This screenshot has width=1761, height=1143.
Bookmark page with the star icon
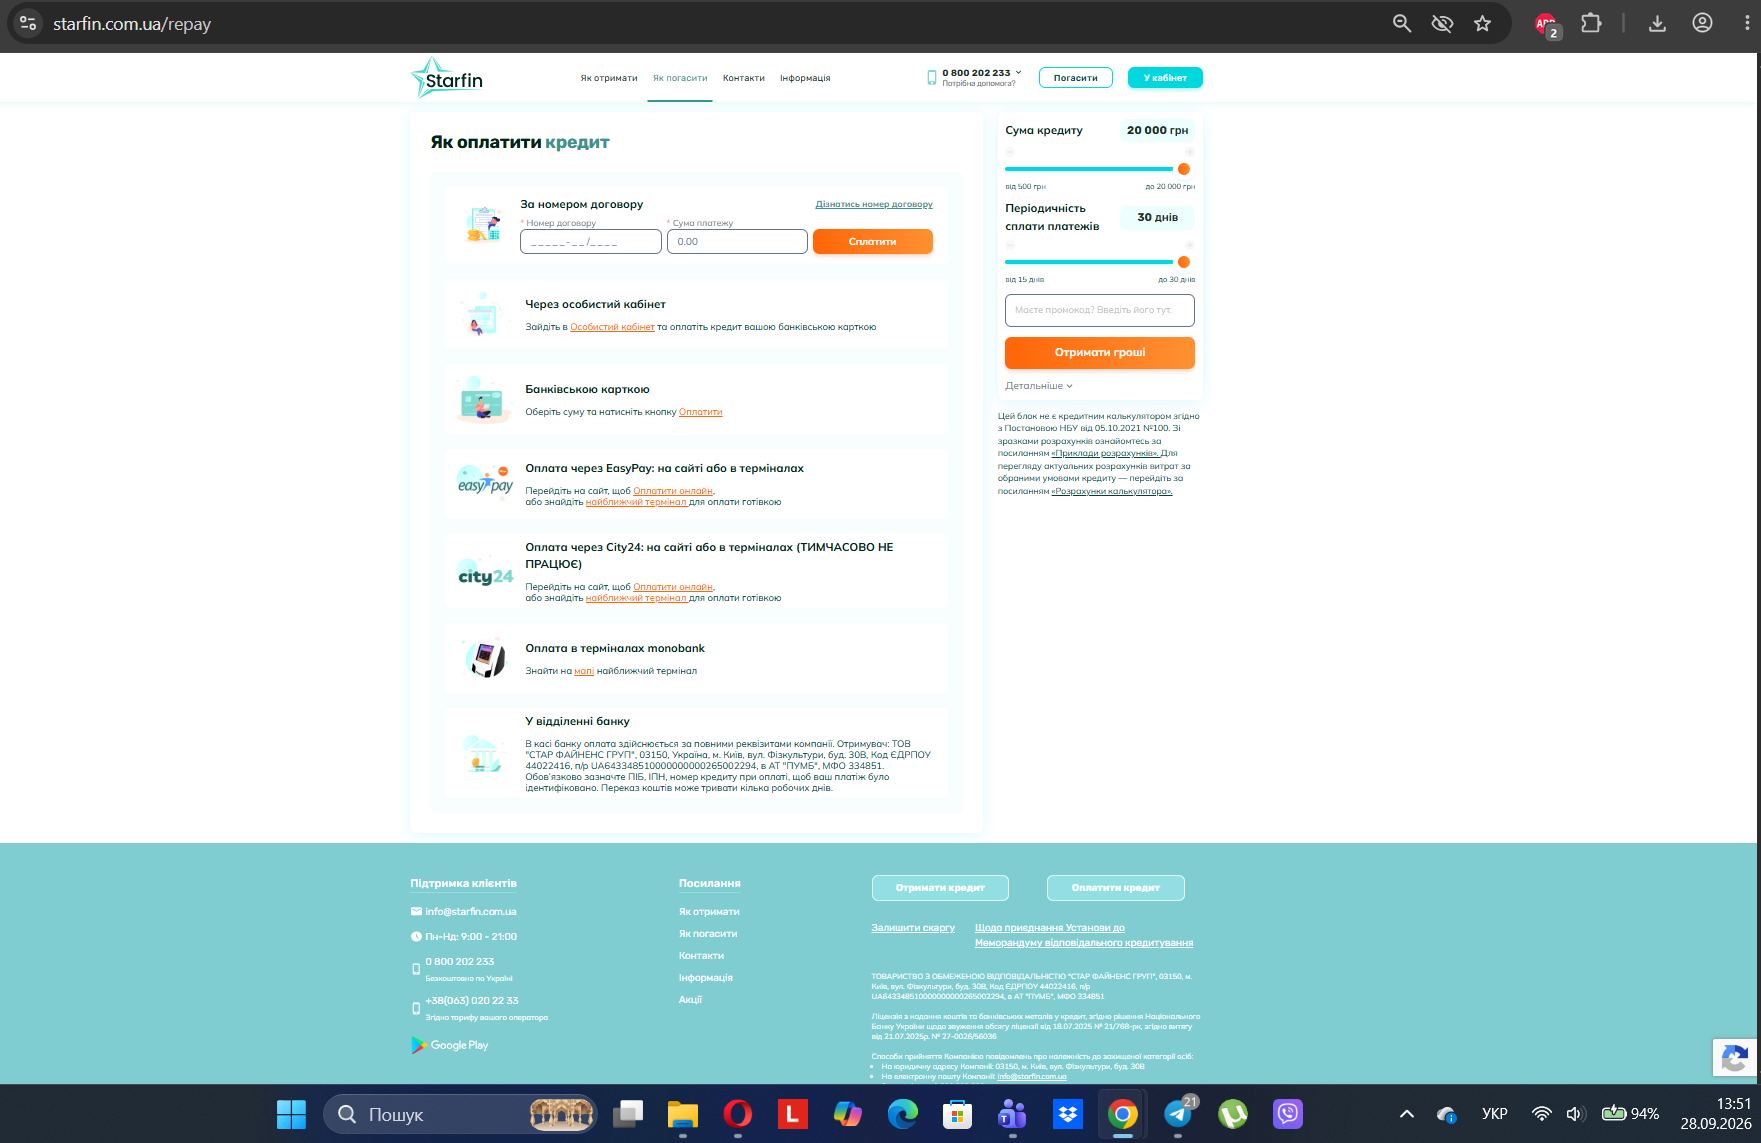click(1482, 23)
